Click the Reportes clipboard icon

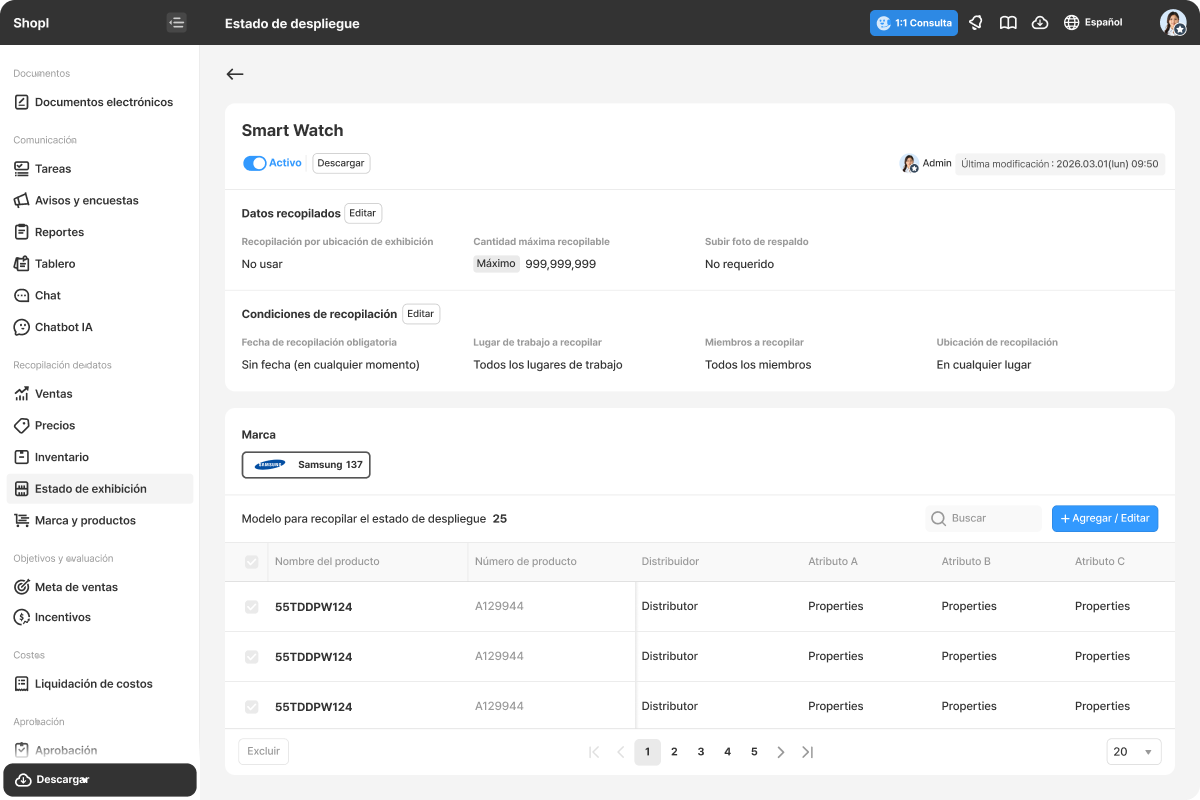coord(22,232)
